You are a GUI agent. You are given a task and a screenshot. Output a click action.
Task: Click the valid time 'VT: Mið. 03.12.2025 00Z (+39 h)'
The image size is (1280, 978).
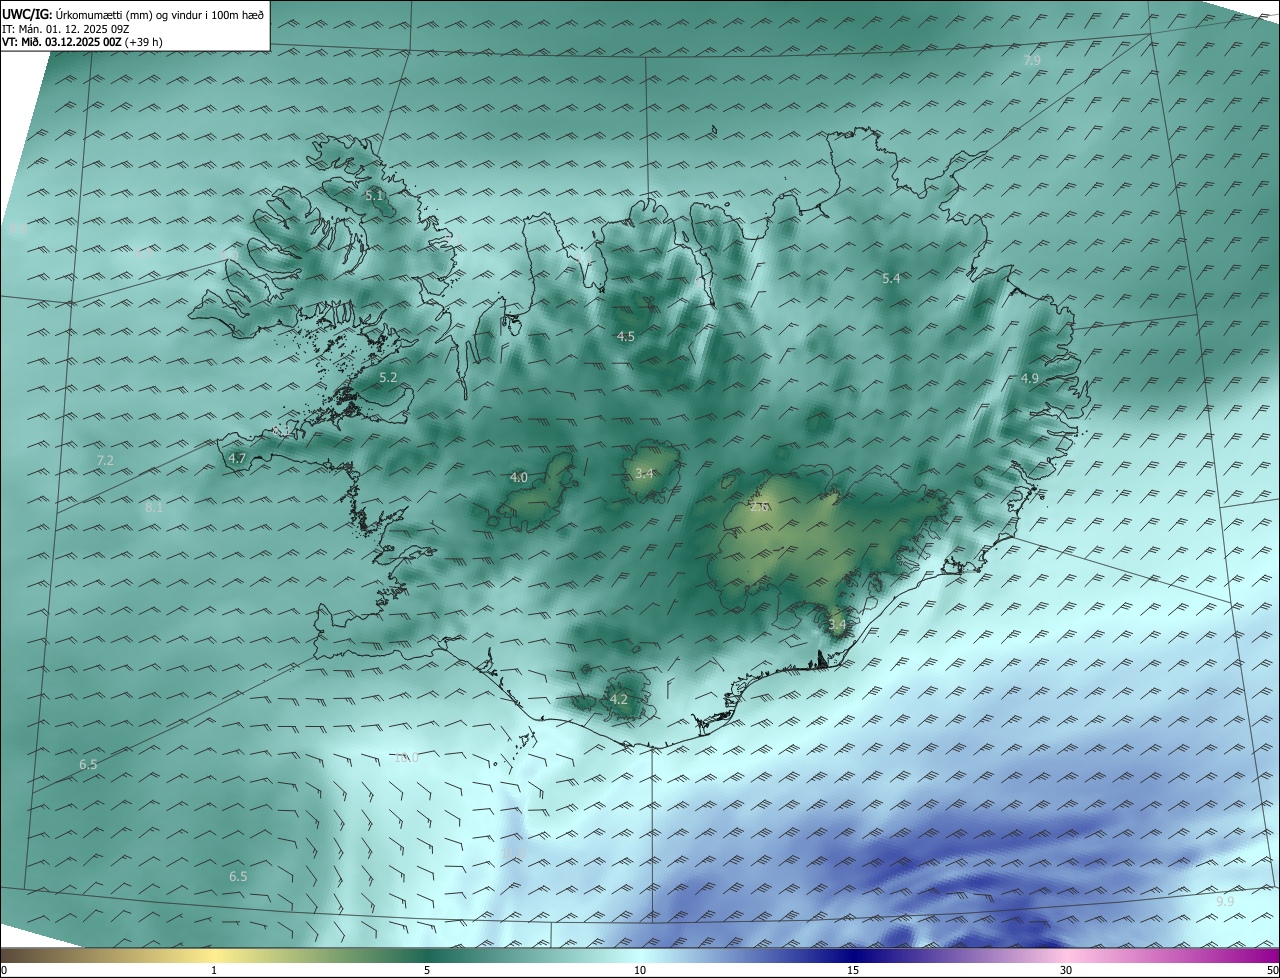tap(83, 42)
